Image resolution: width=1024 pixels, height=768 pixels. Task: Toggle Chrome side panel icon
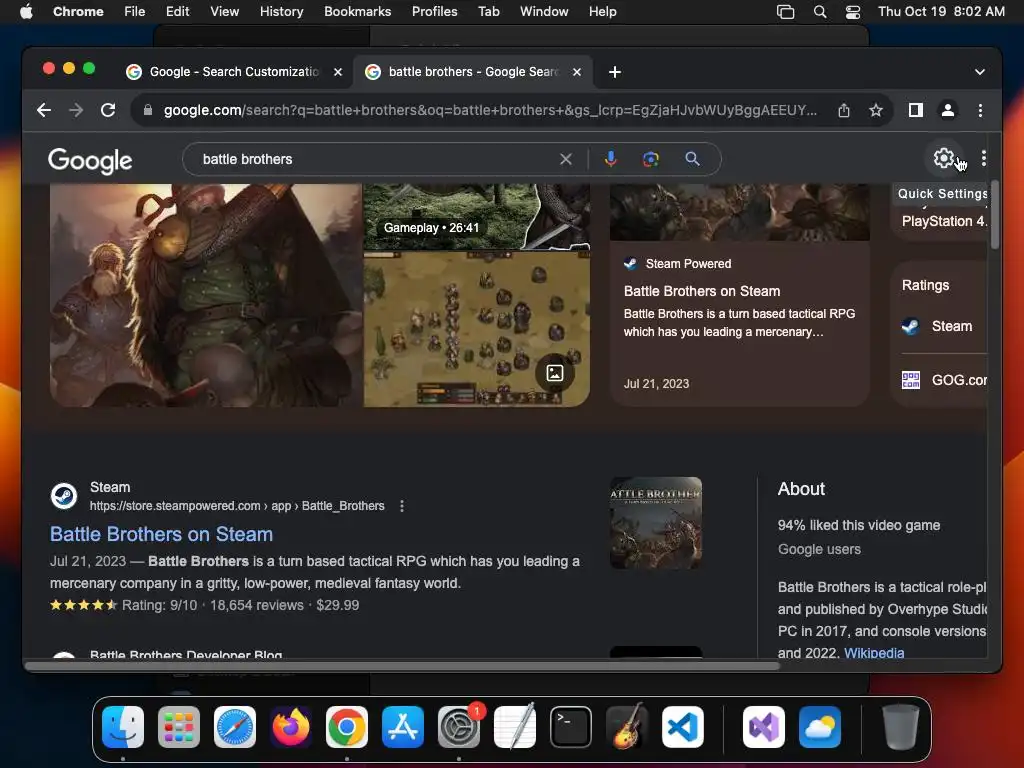[916, 110]
